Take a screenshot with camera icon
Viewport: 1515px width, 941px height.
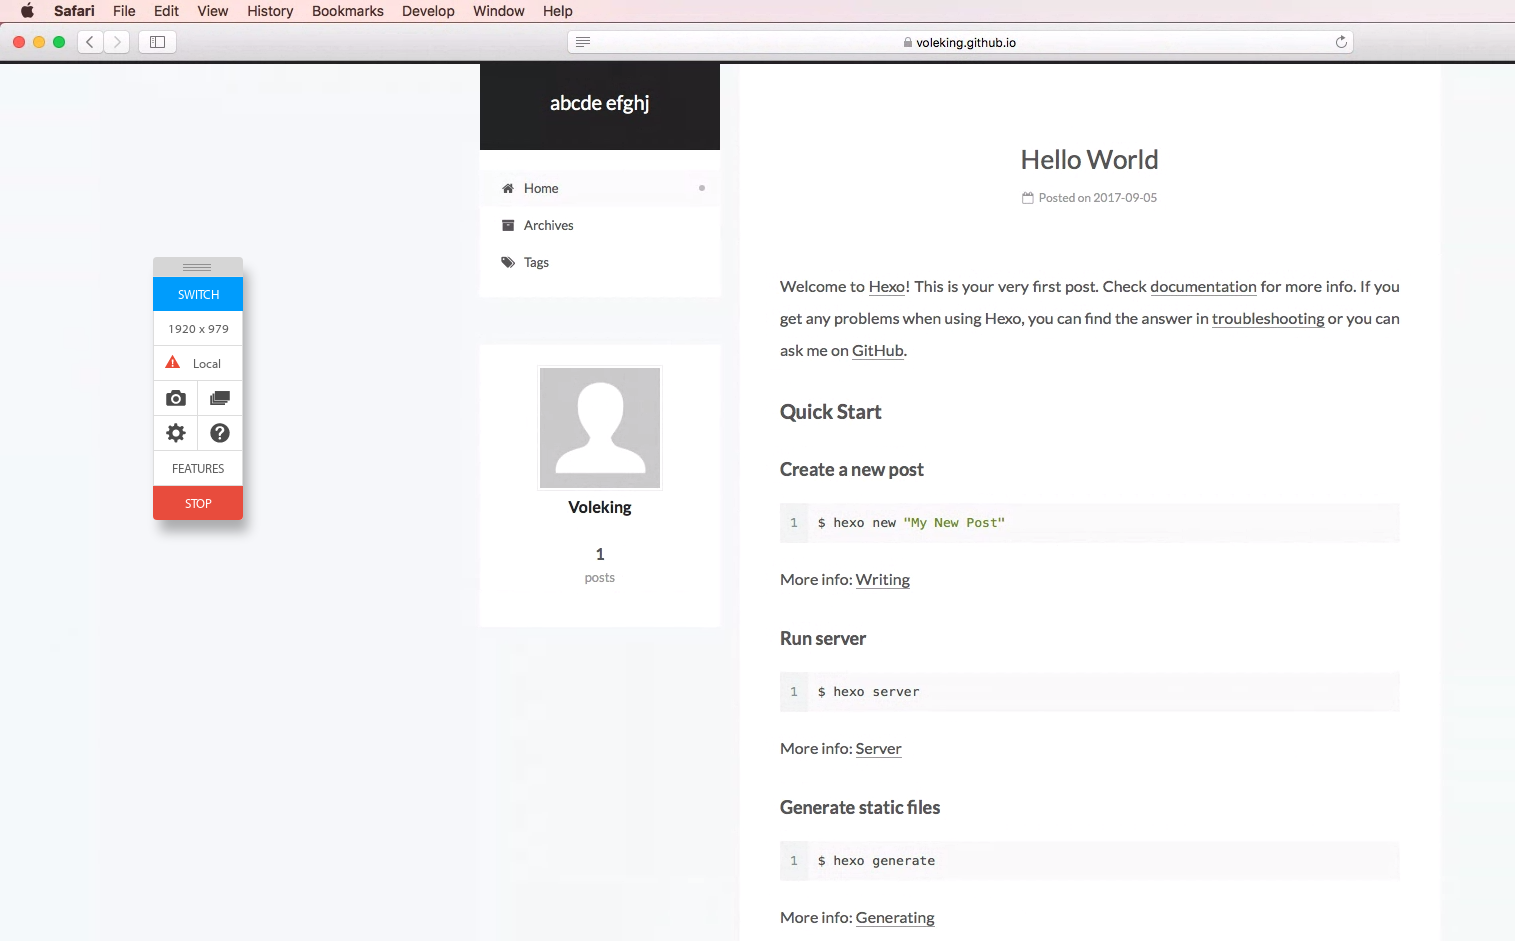click(x=176, y=398)
